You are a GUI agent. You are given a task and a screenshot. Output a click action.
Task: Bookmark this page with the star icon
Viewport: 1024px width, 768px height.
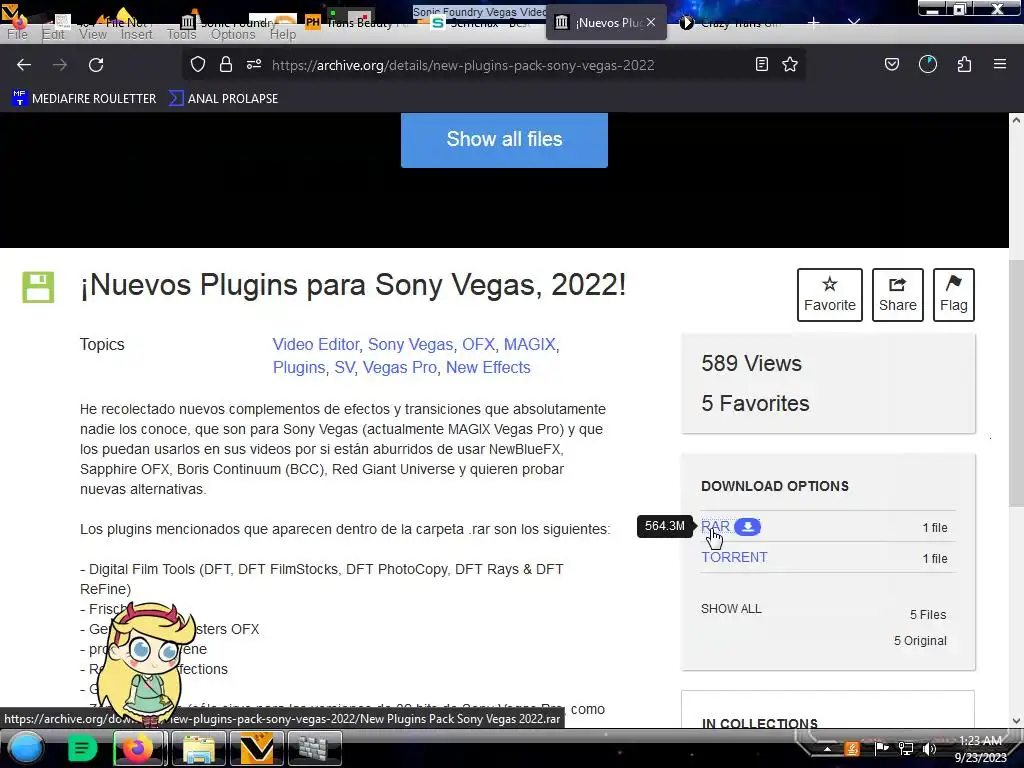[x=790, y=64]
